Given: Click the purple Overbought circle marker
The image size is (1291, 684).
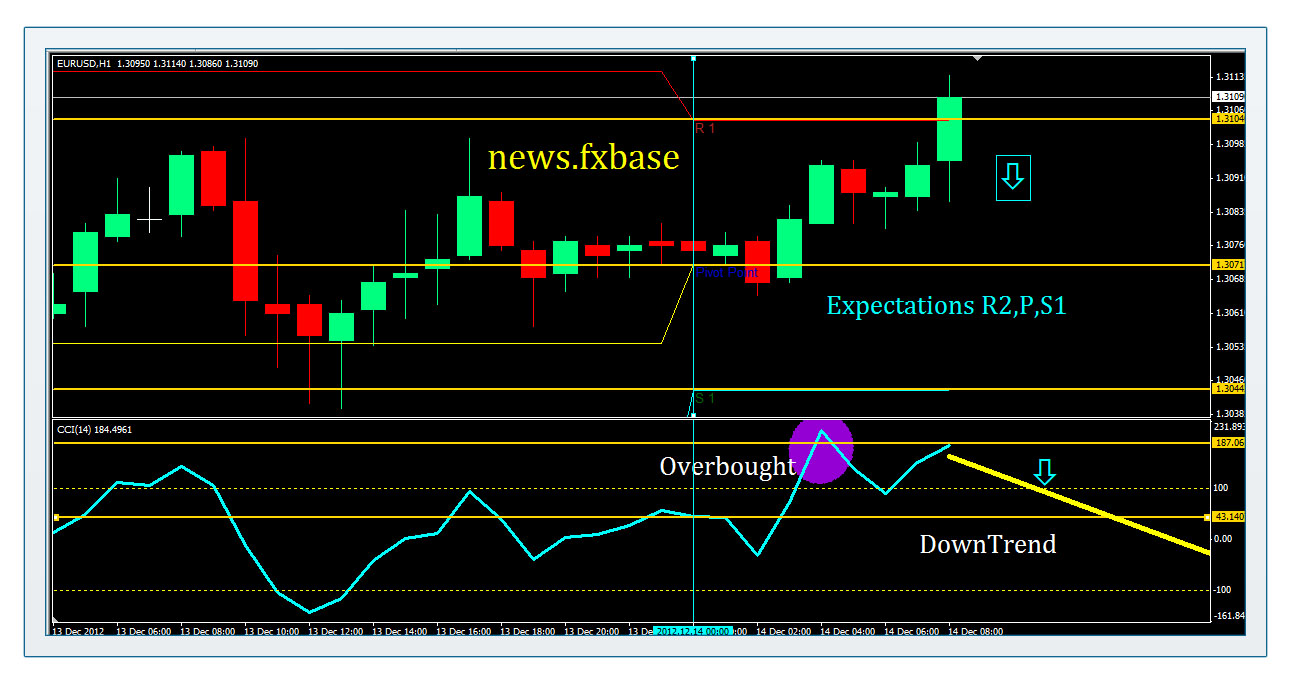Looking at the screenshot, I should (821, 450).
